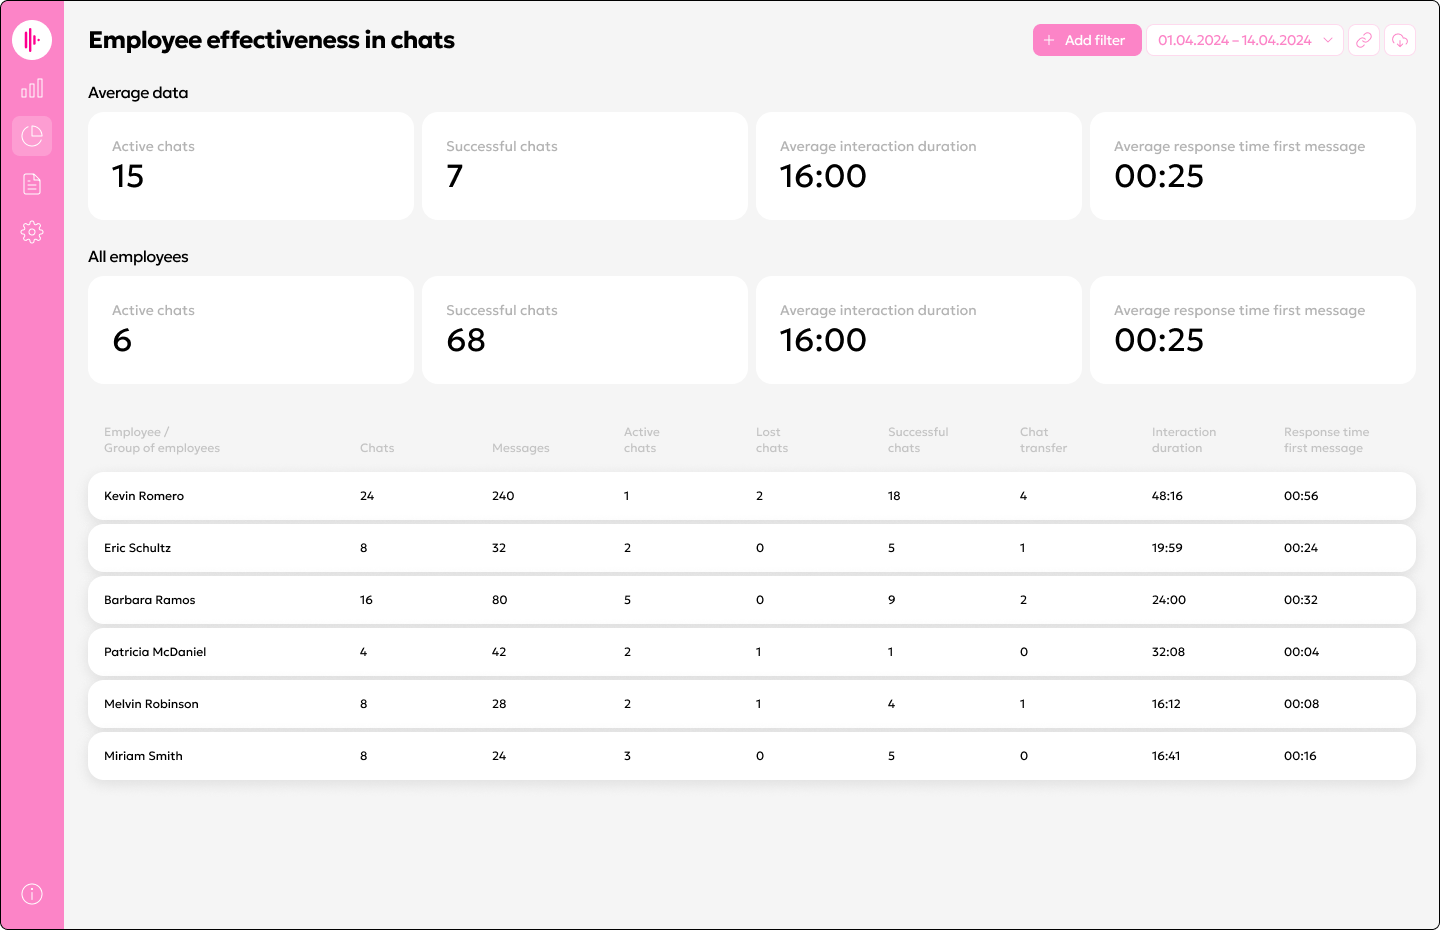Screen dimensions: 1440x930
Task: Click Patricia McDaniel in the table
Action: pyautogui.click(x=155, y=652)
